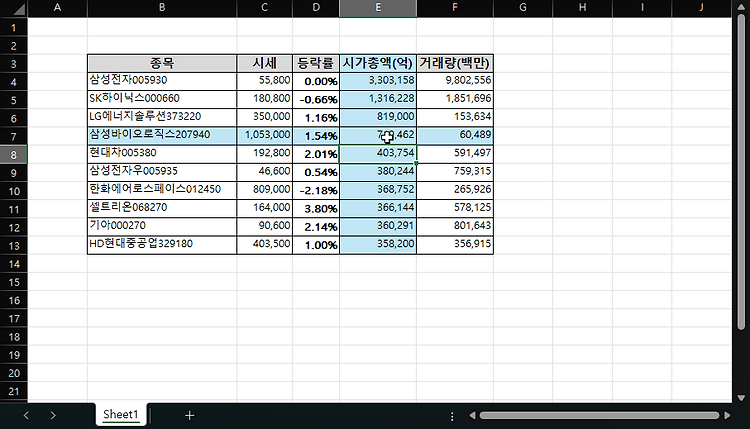This screenshot has height=429, width=750.
Task: Click the volume cell 801,643
Action: 455,227
